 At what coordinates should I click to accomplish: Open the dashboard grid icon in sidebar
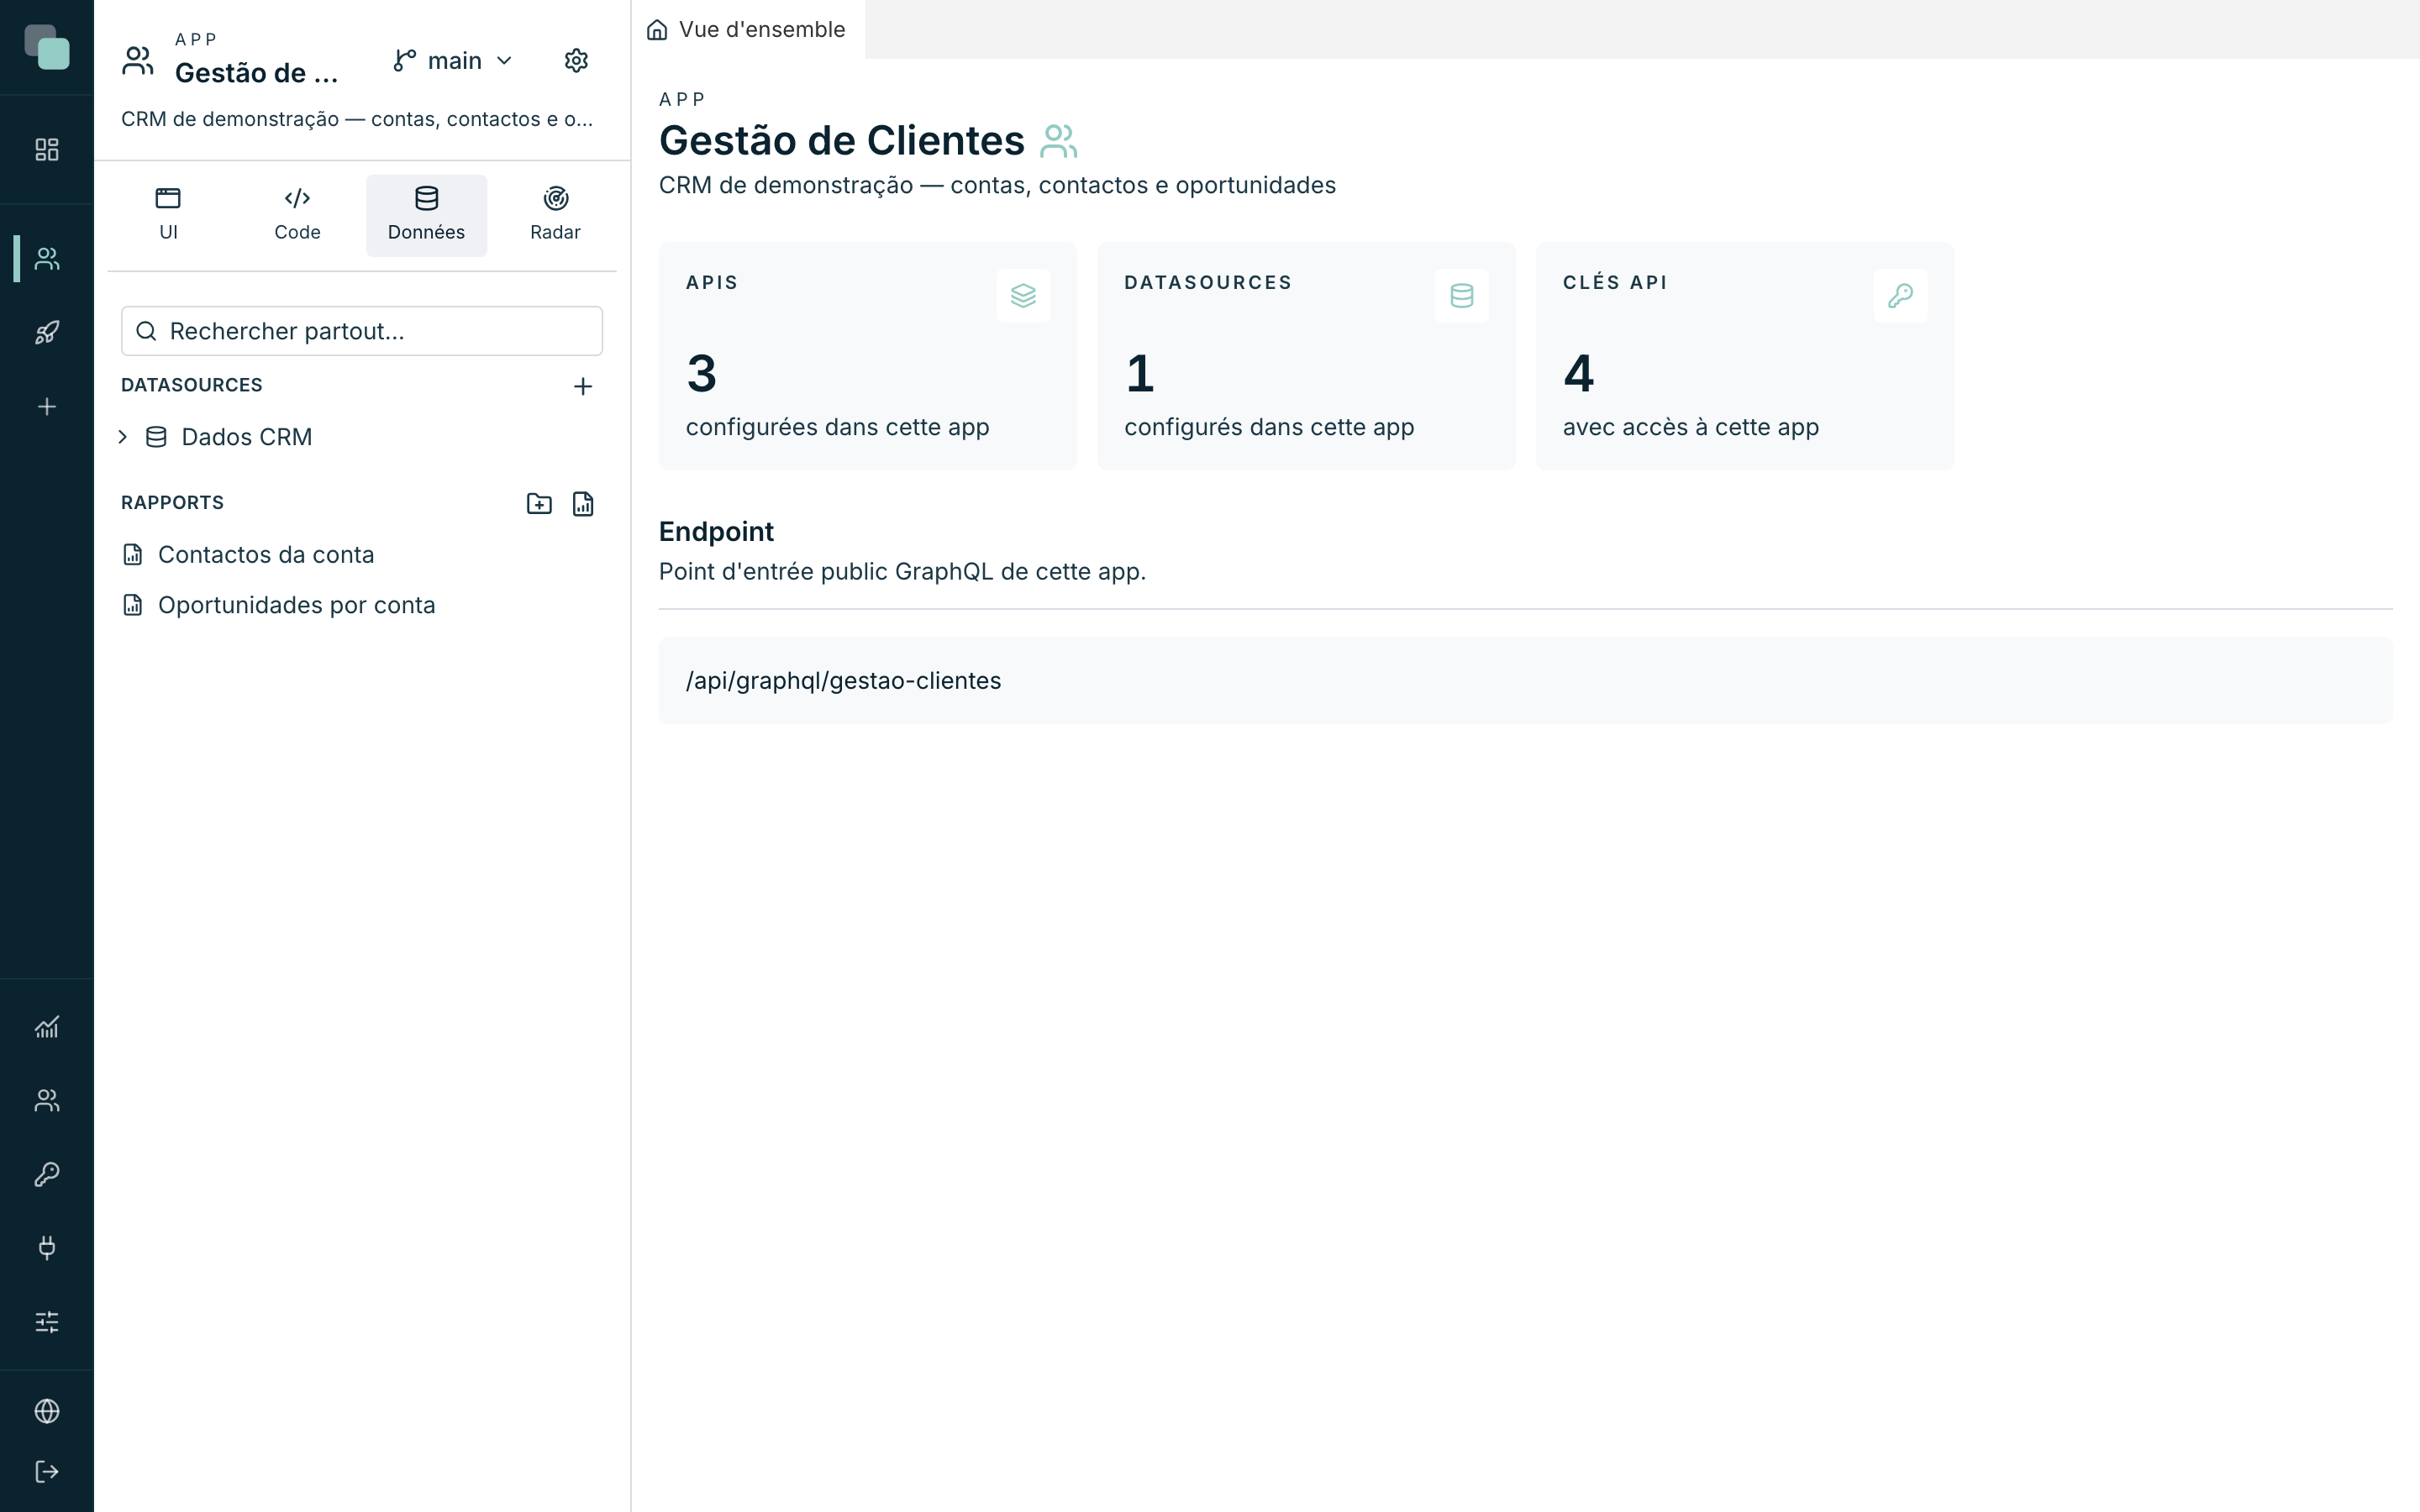(47, 150)
